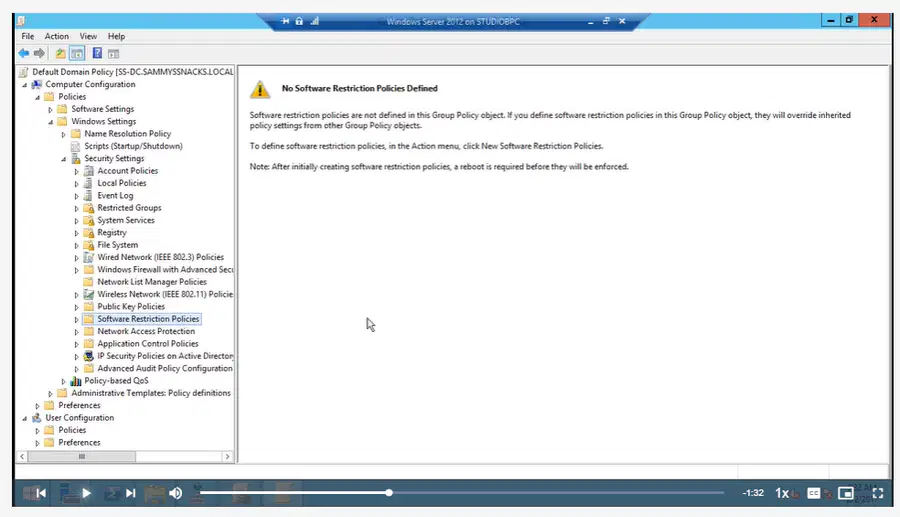Select Advanced Audit Policy Configuration
Image resolution: width=900 pixels, height=517 pixels.
click(x=165, y=368)
